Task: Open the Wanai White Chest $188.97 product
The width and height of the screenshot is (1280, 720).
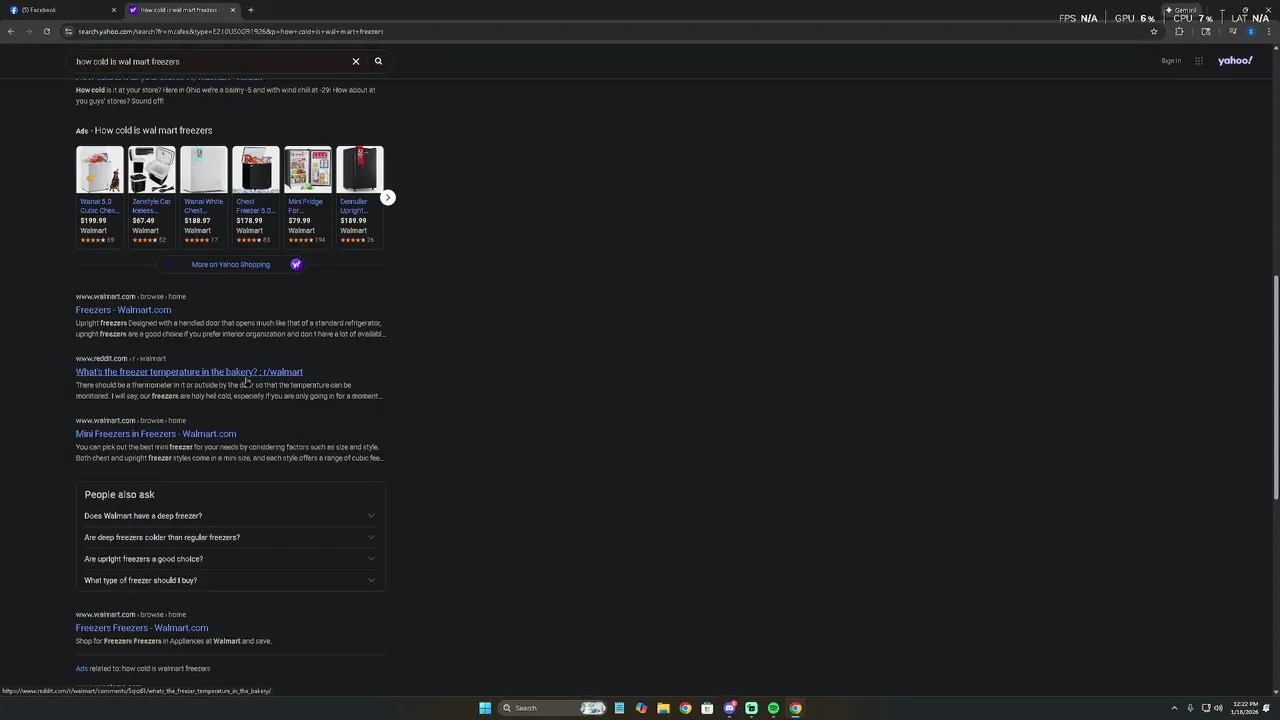Action: pos(204,196)
